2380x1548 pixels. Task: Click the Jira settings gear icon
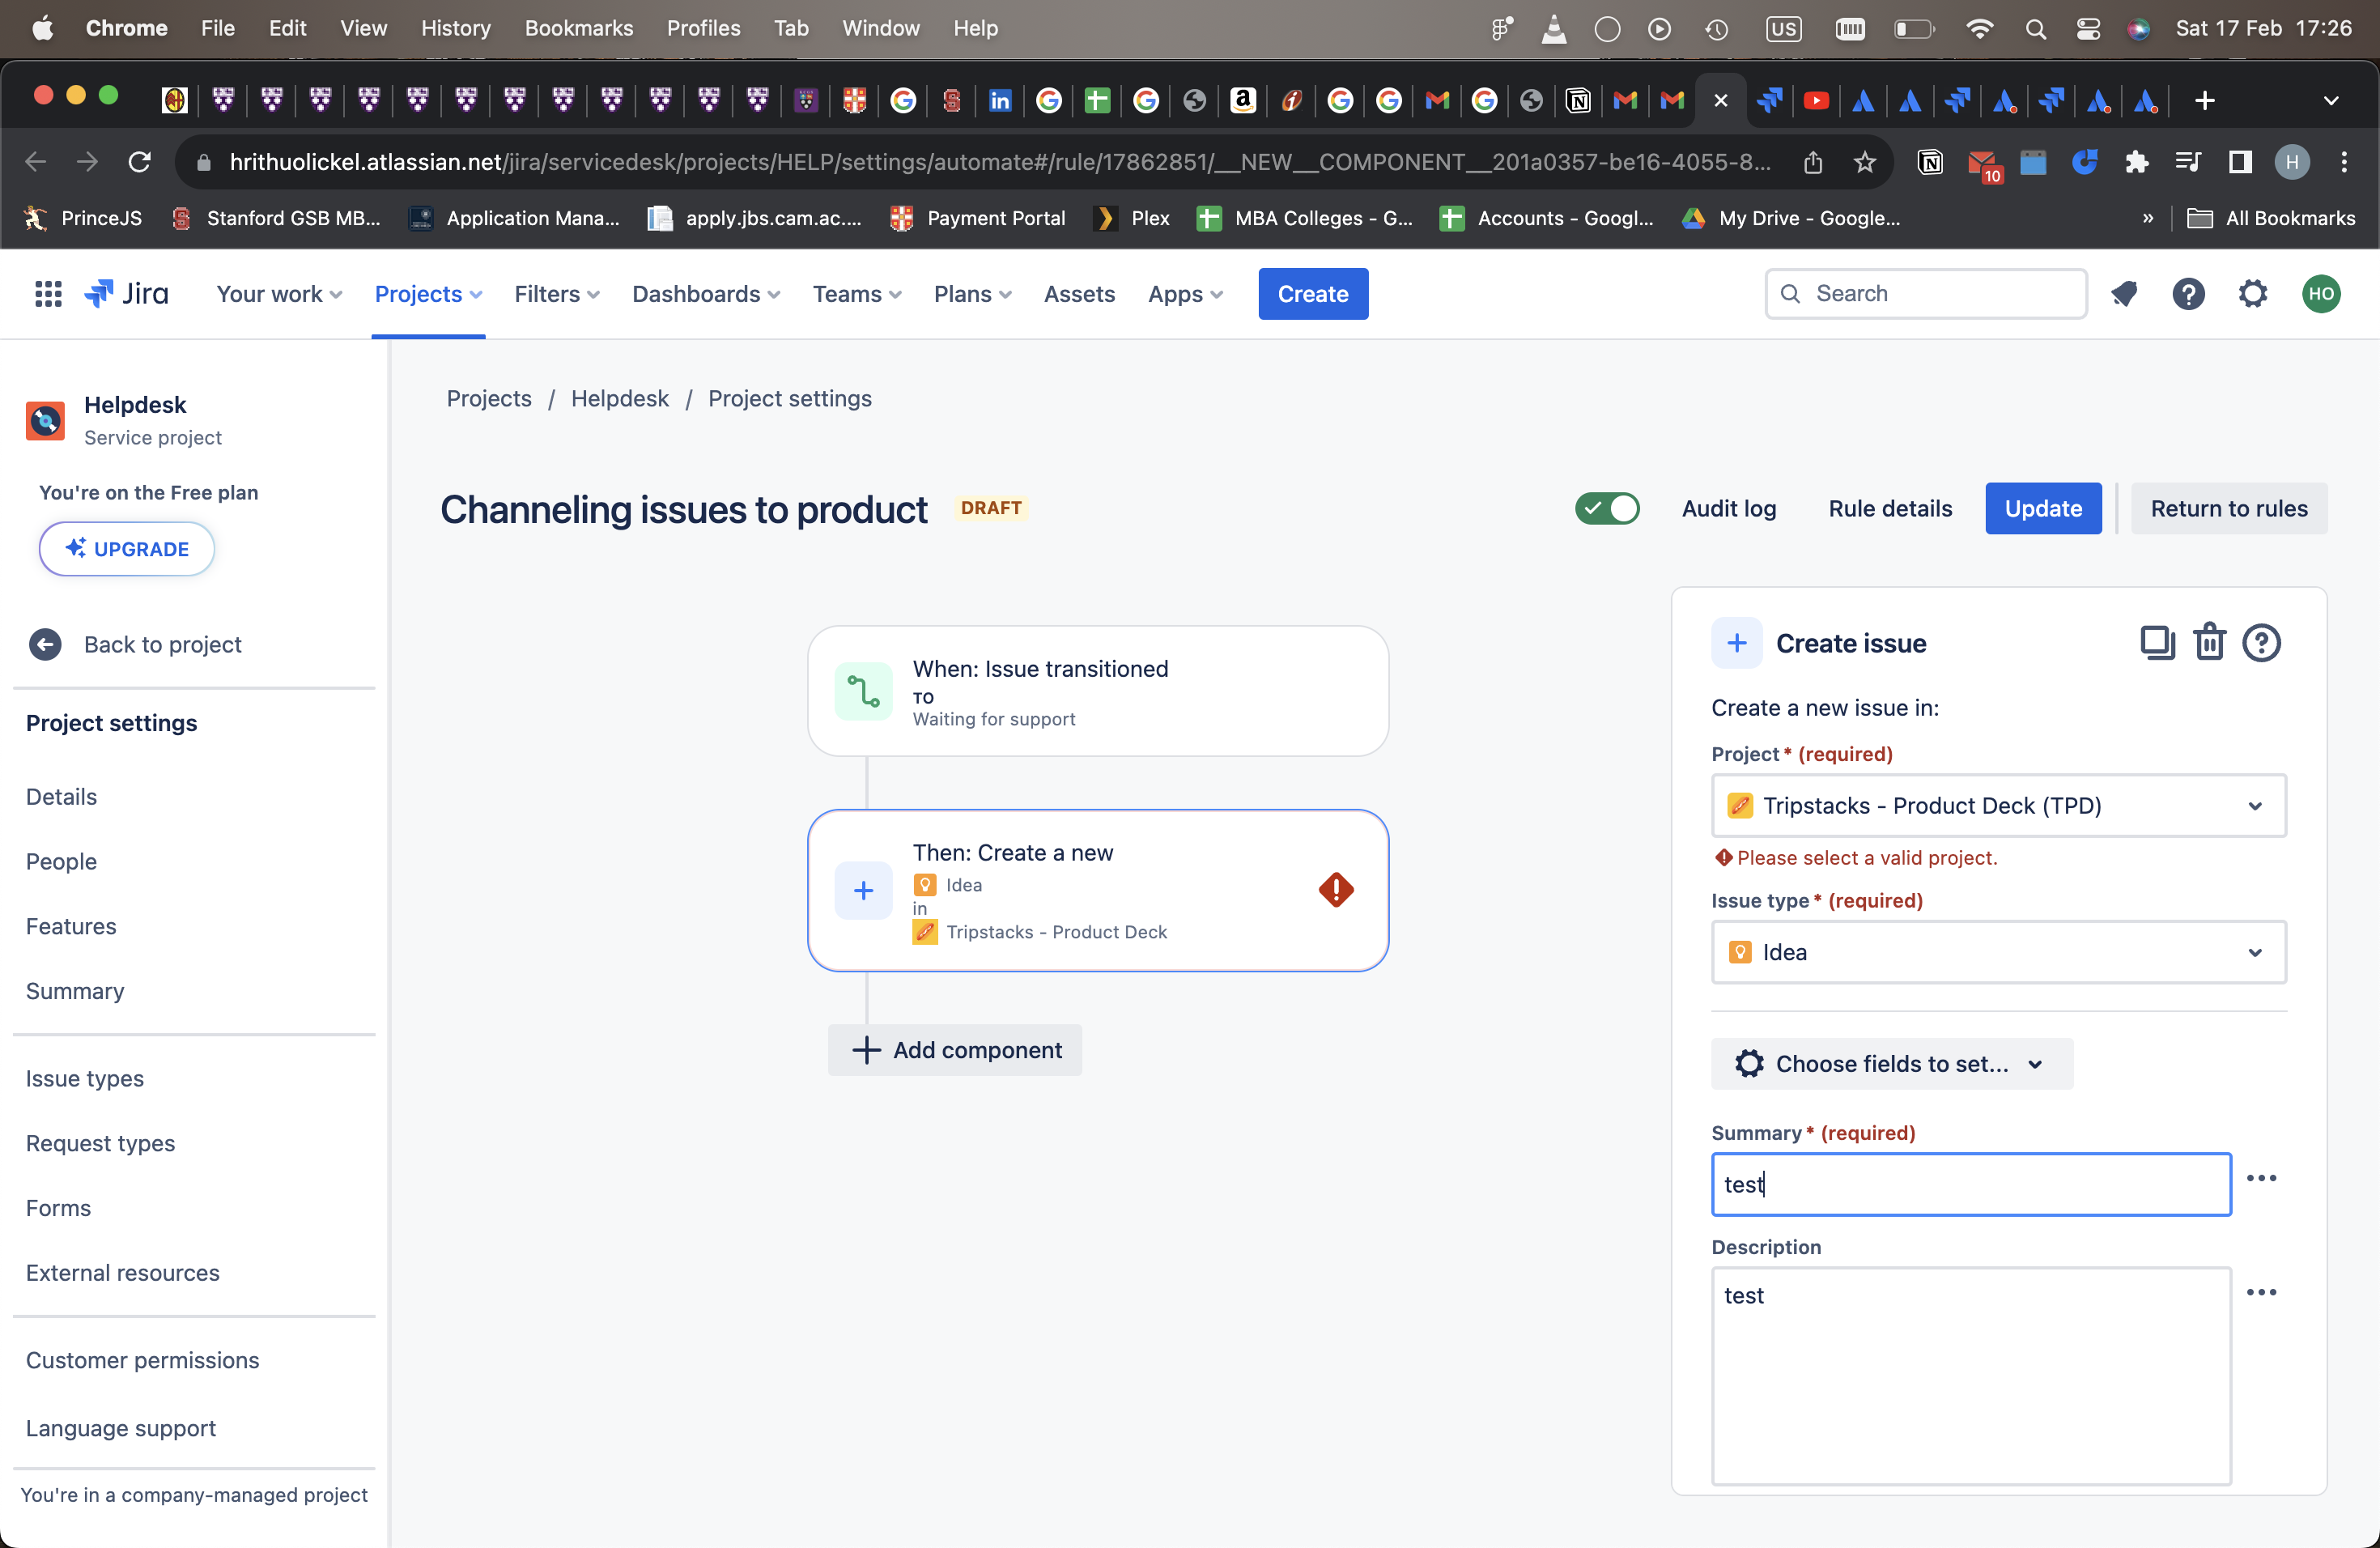tap(2252, 294)
